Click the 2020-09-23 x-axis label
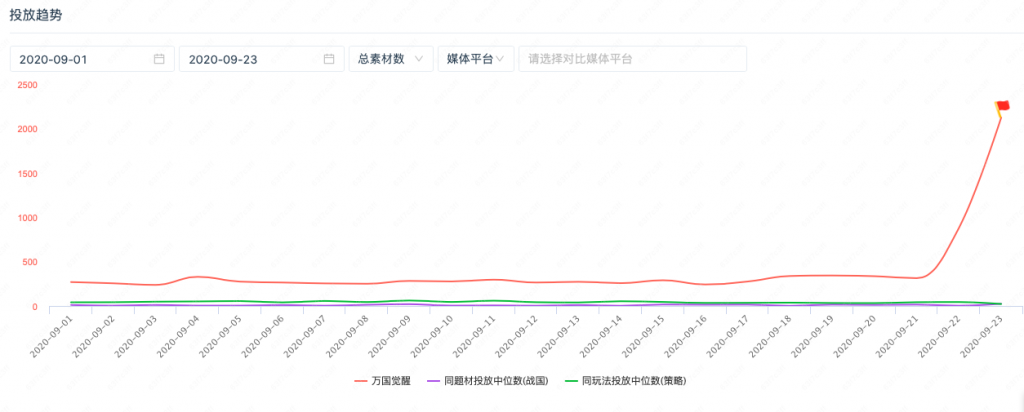Screen dimensions: 1024x412 [x=981, y=335]
